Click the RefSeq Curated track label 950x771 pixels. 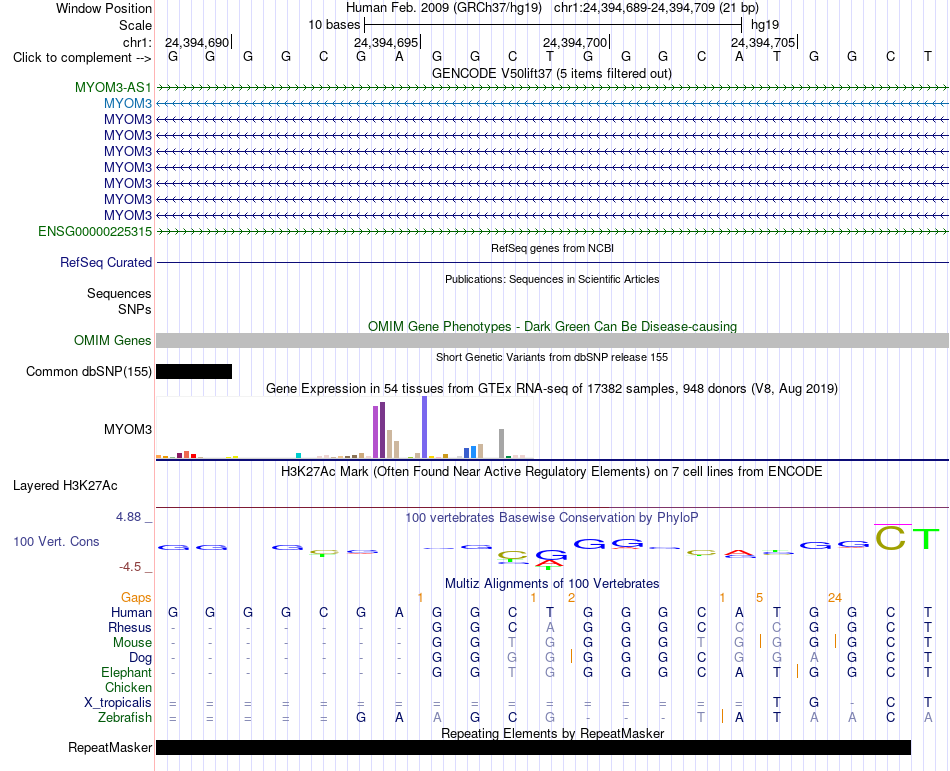click(x=106, y=262)
